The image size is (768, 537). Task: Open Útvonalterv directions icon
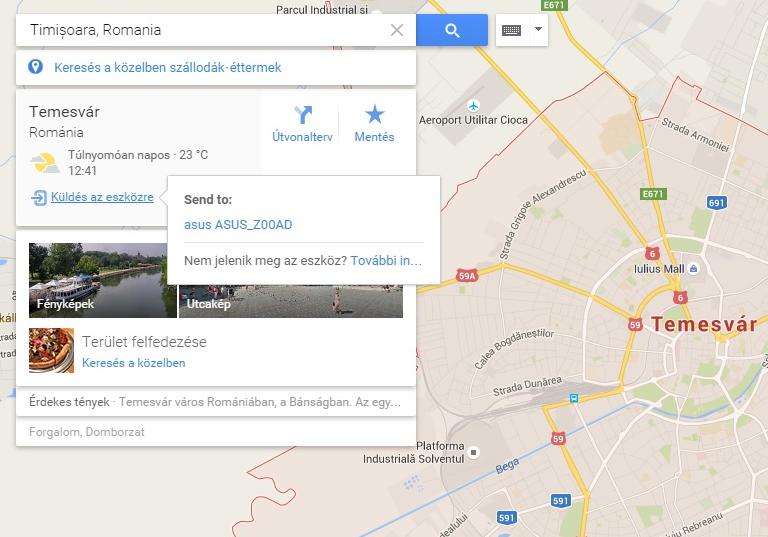pos(302,123)
